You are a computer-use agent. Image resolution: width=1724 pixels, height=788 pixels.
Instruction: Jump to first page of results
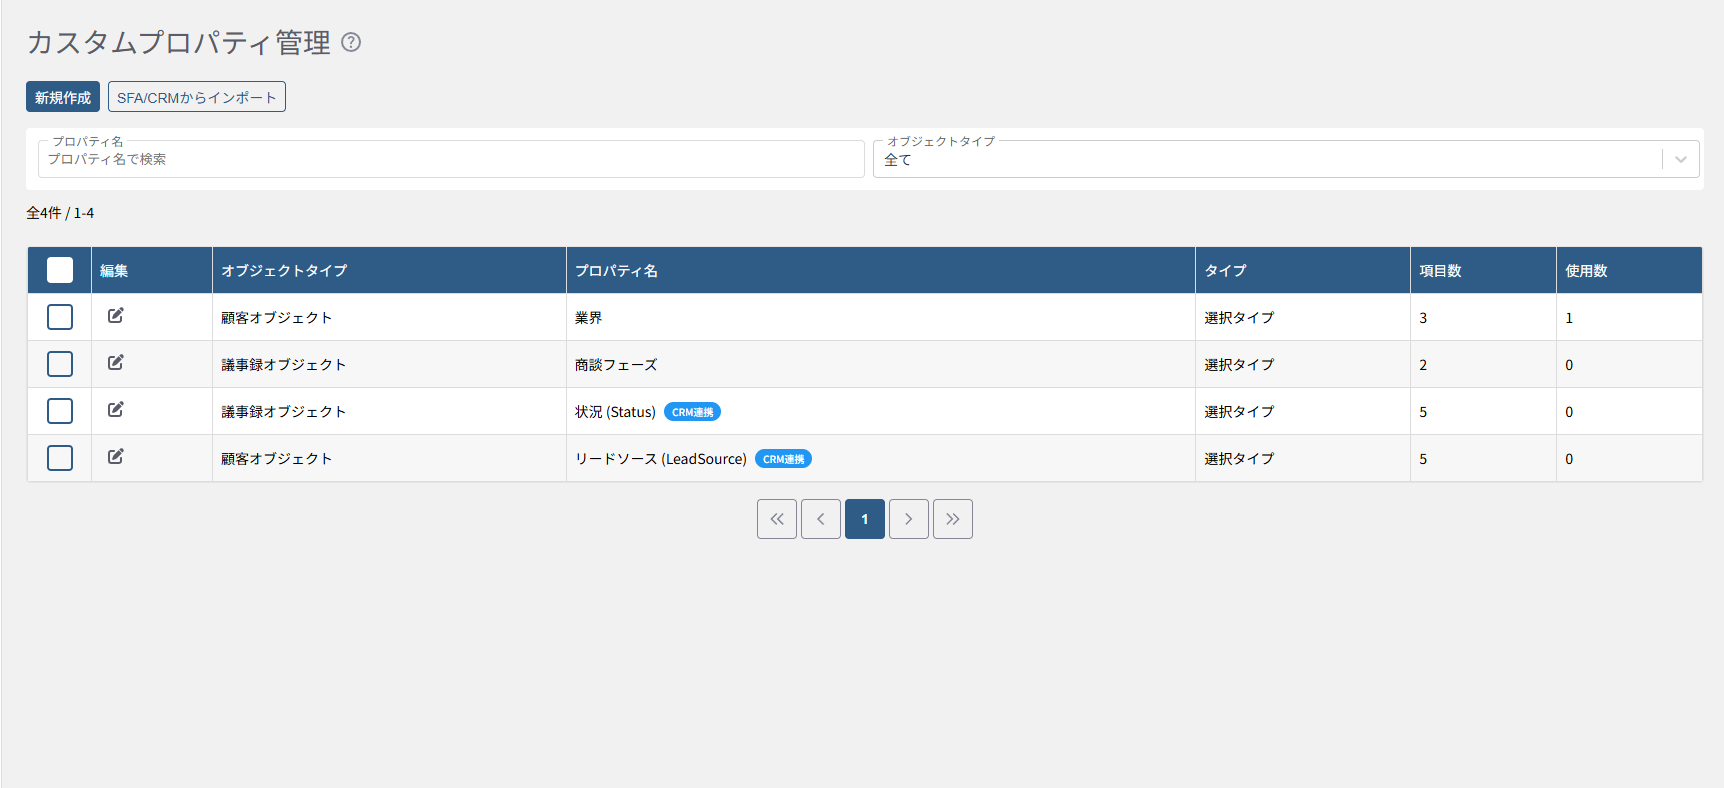click(777, 519)
